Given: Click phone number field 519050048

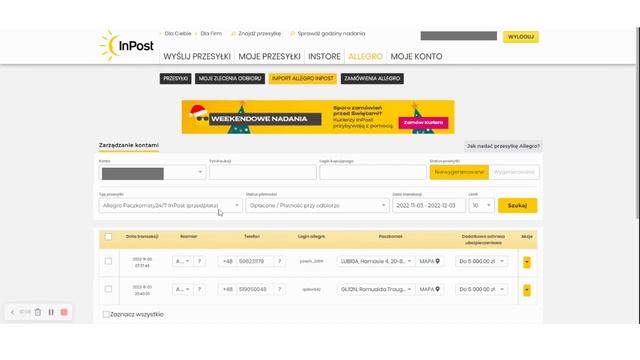Looking at the screenshot, I should [x=255, y=289].
